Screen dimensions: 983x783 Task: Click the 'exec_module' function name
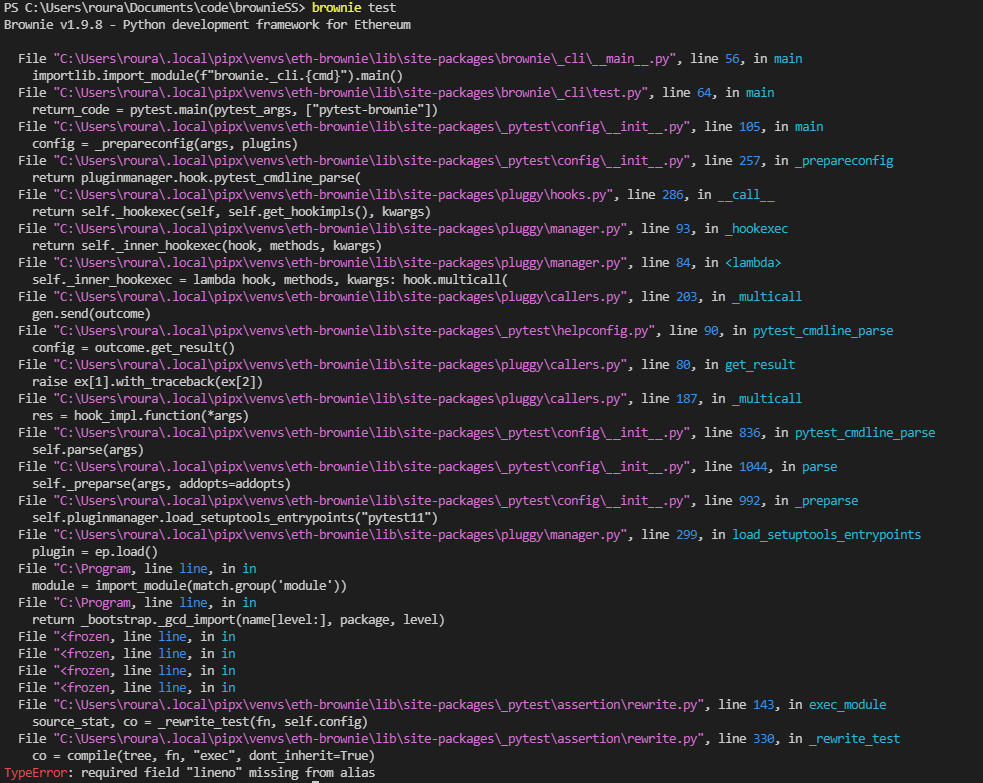(x=848, y=705)
